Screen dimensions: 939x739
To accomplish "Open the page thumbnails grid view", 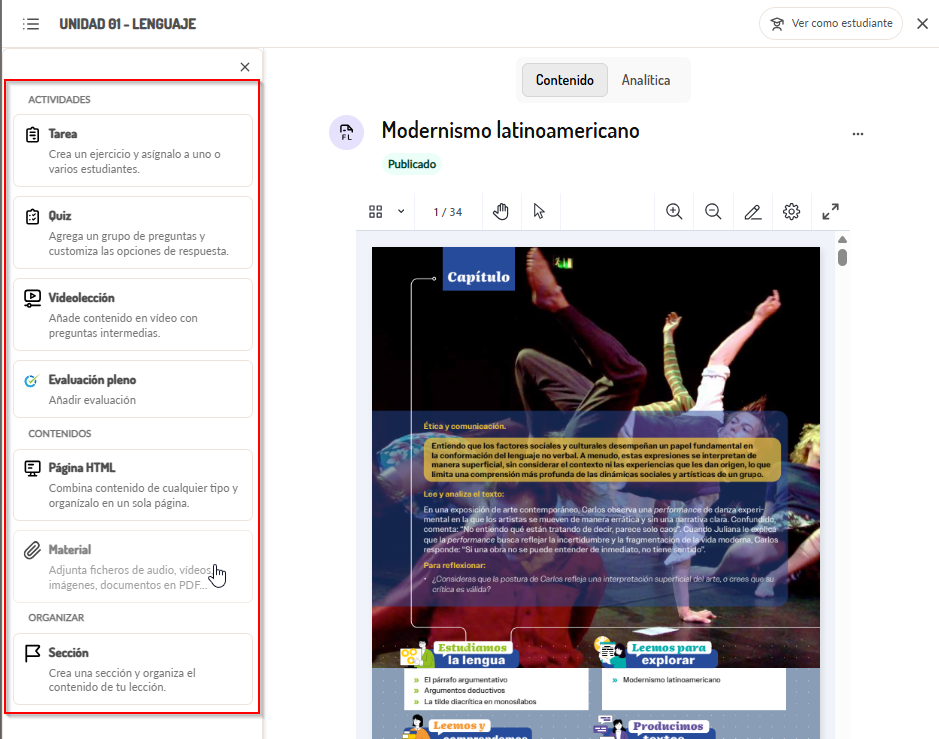I will point(375,211).
